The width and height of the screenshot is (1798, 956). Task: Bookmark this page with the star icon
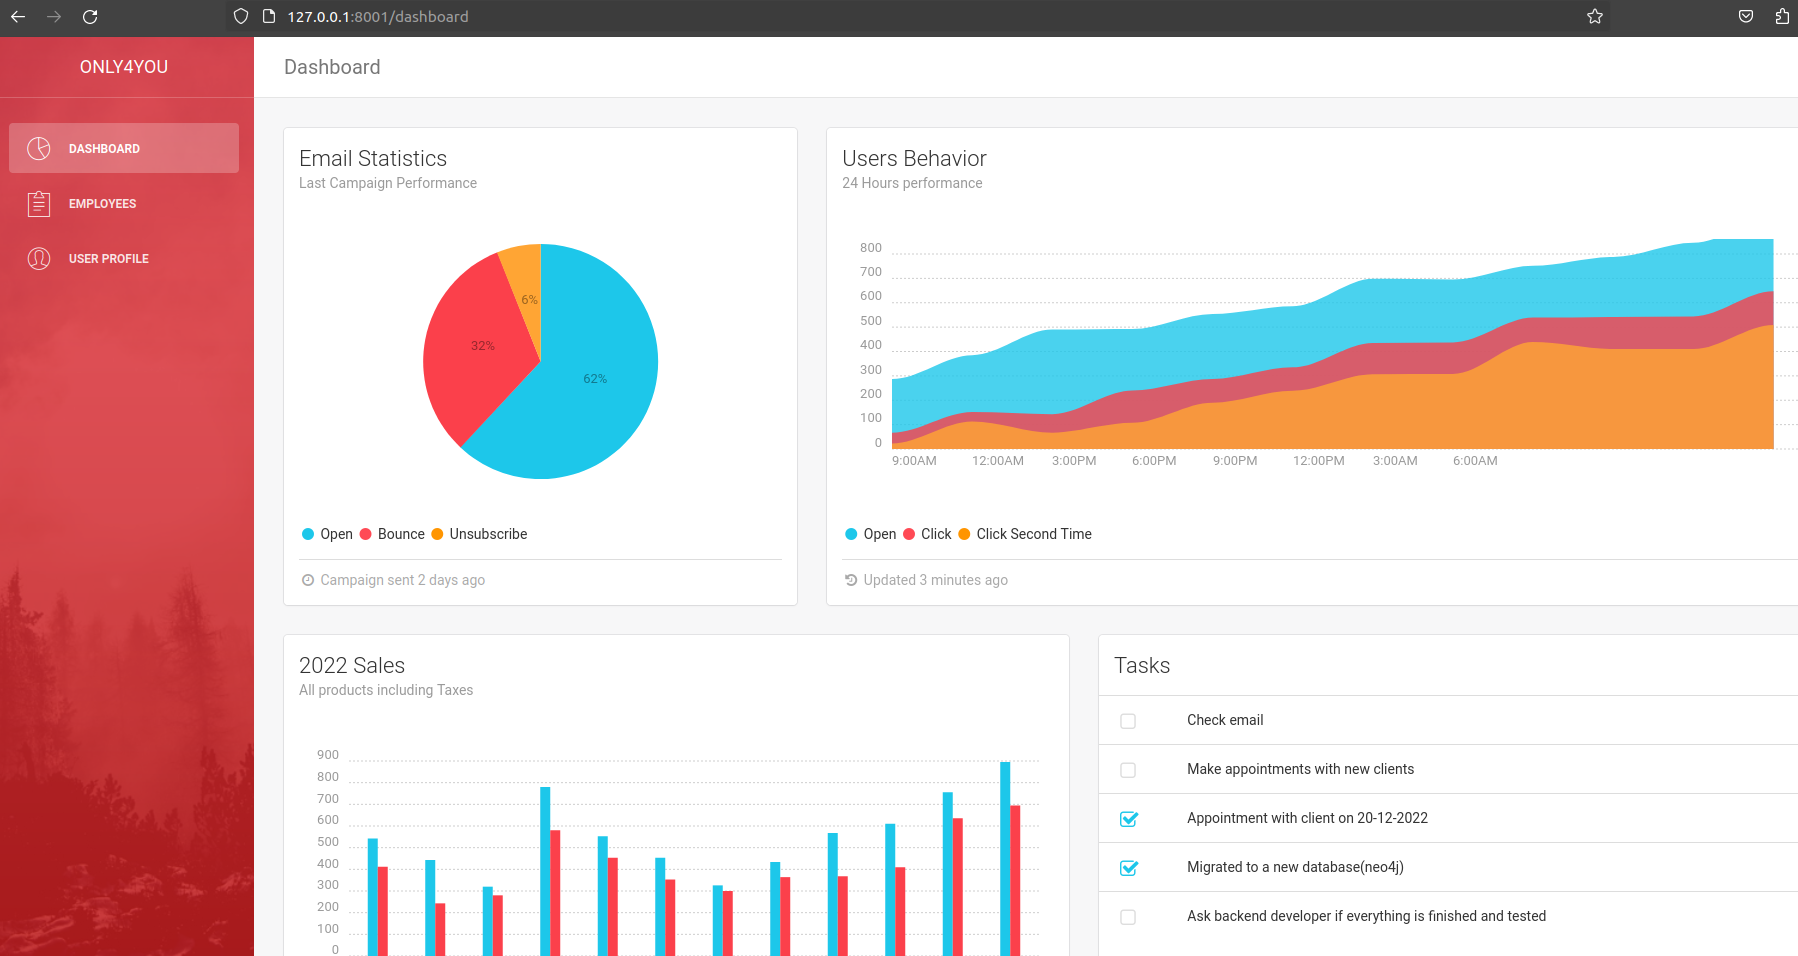pos(1595,16)
